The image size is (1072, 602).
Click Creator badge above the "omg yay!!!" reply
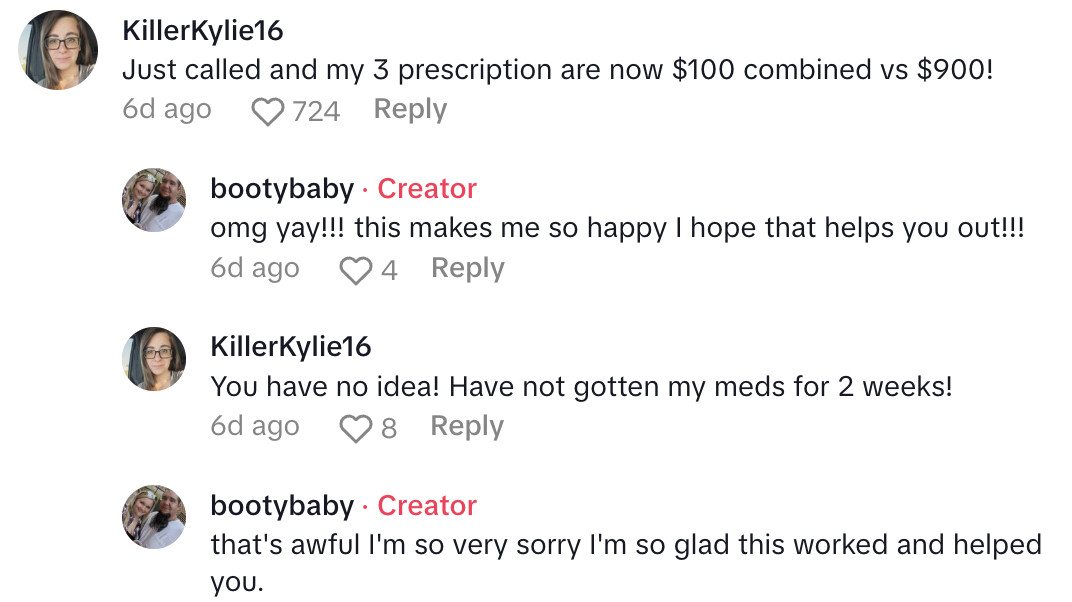[427, 189]
